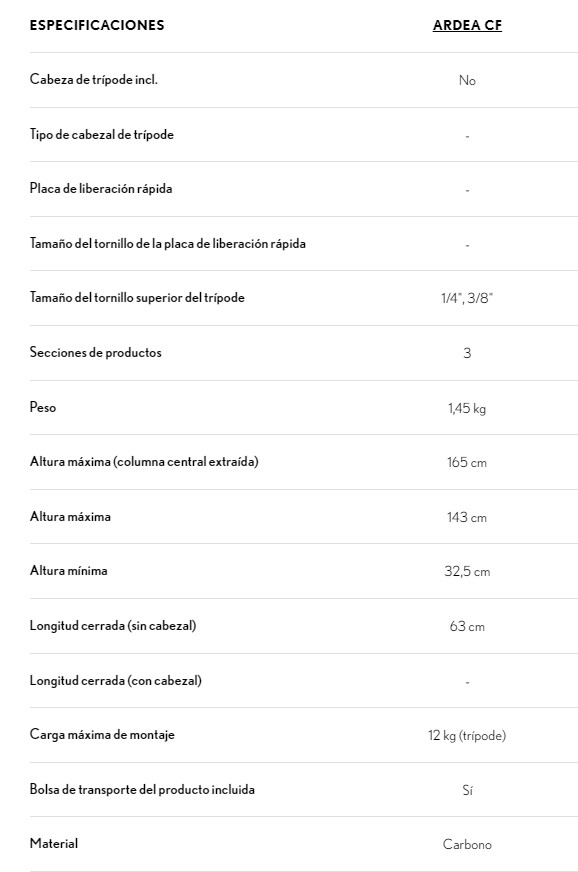Select the quick release plate screw size label
The image size is (578, 872).
coord(167,244)
